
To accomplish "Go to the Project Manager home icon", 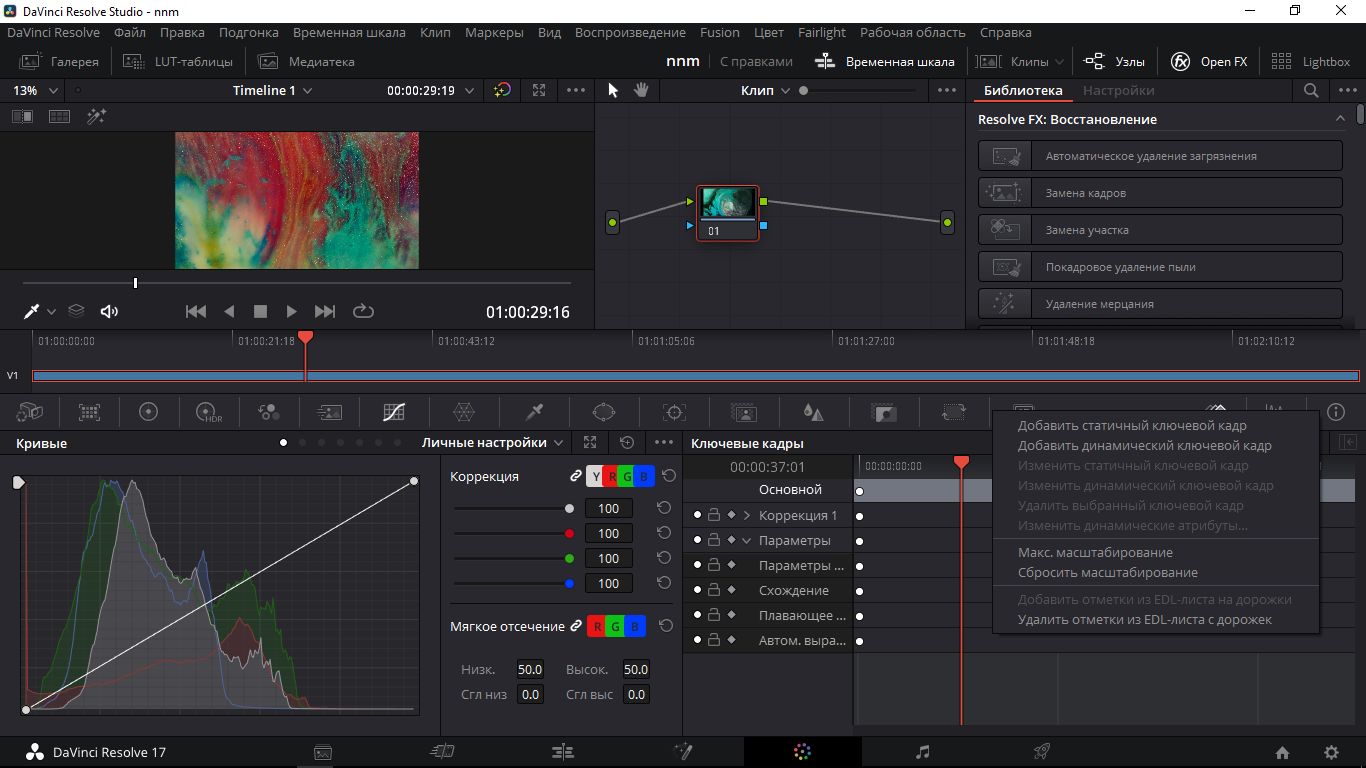I will coord(1282,753).
